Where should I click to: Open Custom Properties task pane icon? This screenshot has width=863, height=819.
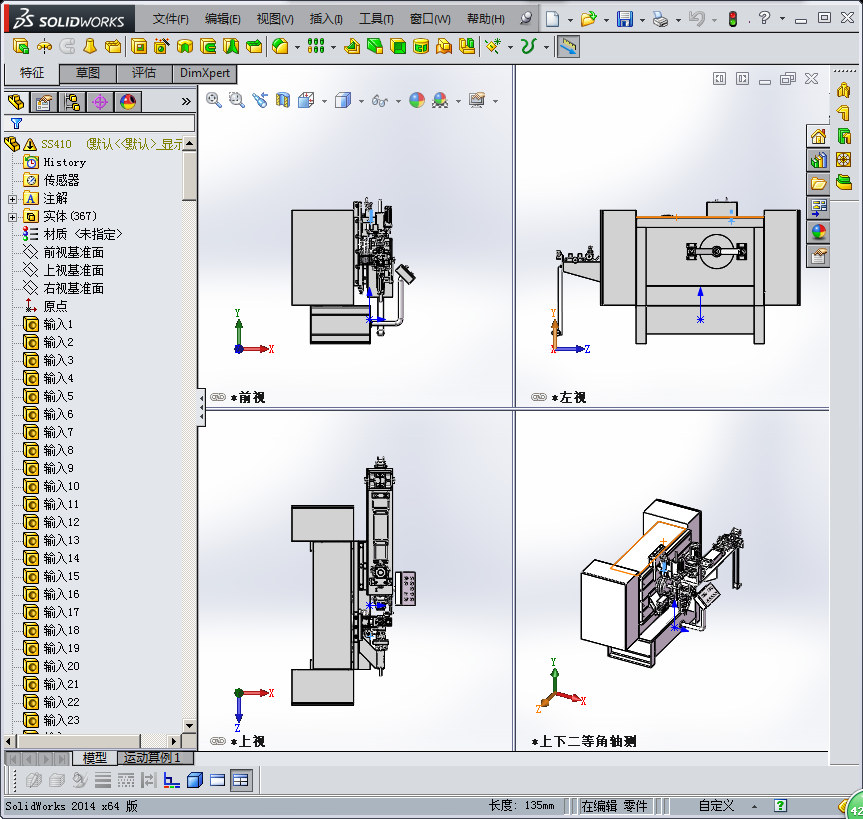tap(818, 256)
